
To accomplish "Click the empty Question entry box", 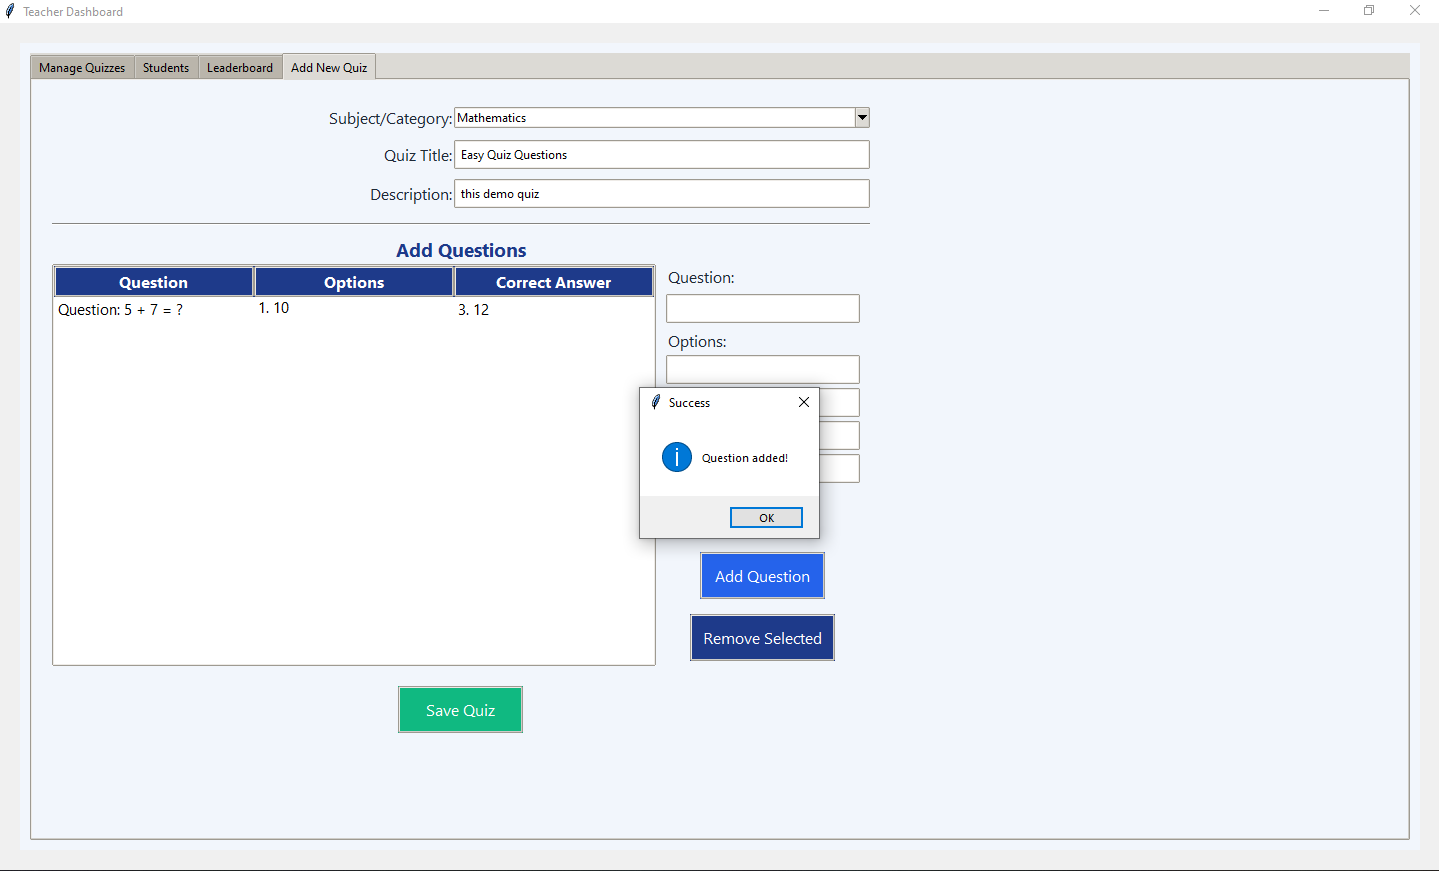I will pos(762,308).
